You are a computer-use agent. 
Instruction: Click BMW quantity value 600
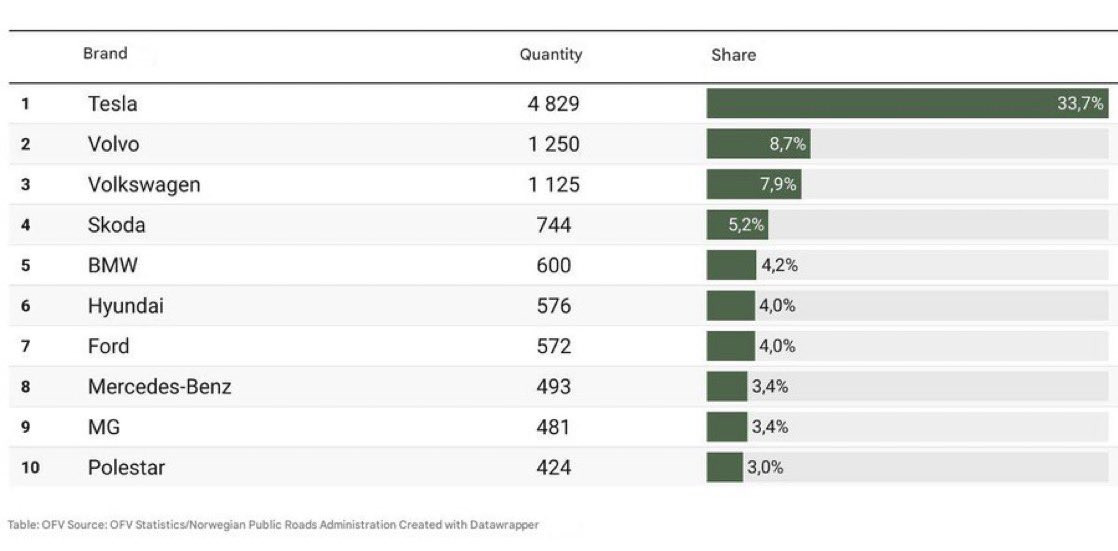[554, 266]
